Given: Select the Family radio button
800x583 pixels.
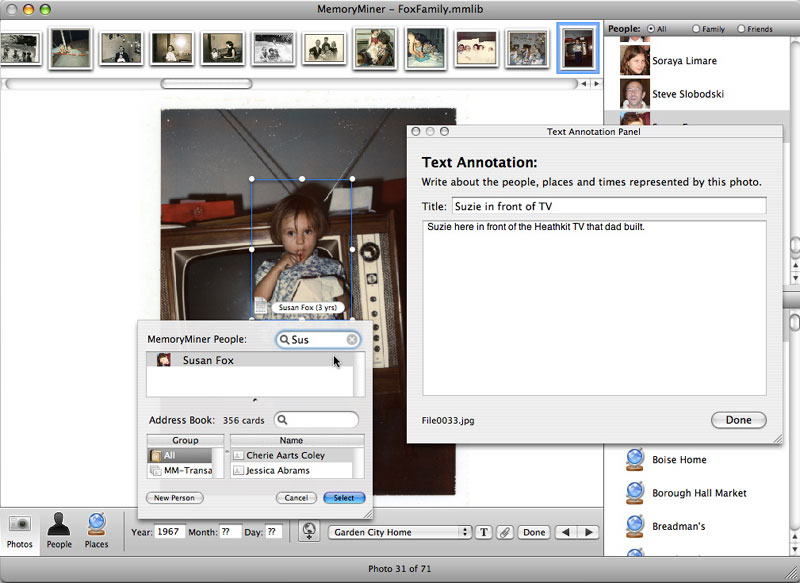Looking at the screenshot, I should pyautogui.click(x=695, y=29).
